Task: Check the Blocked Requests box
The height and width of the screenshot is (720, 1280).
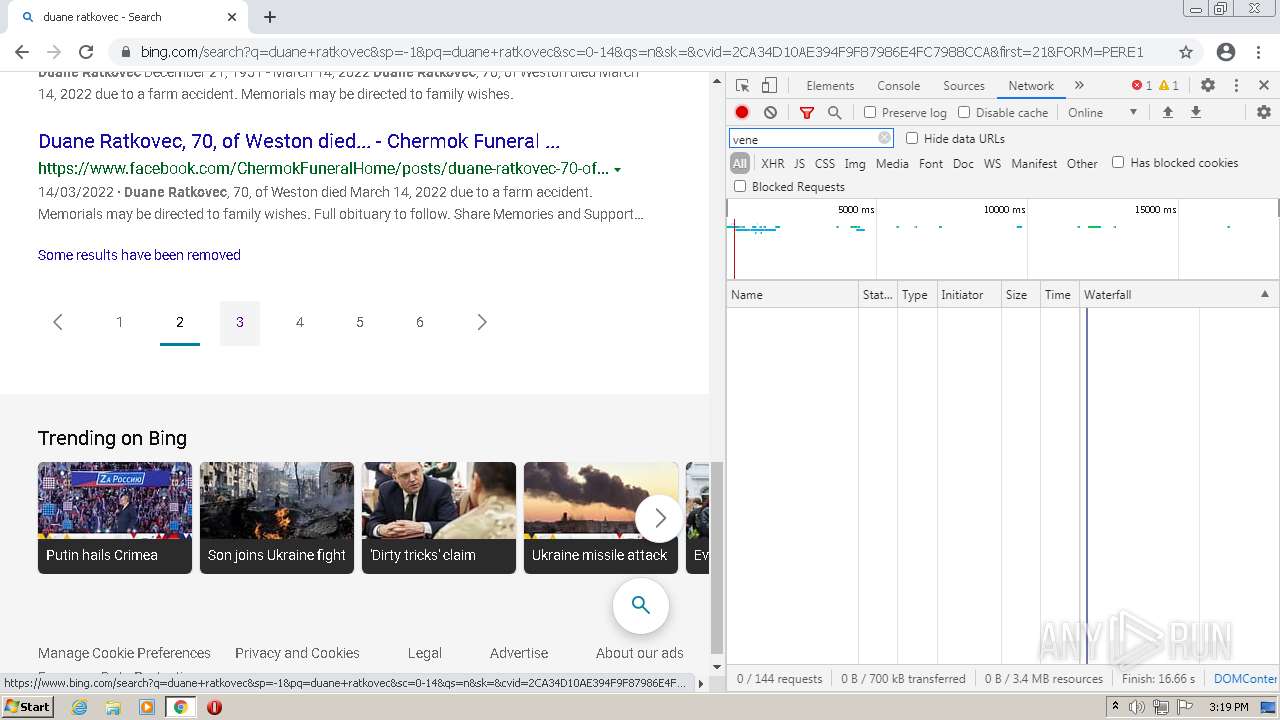Action: (740, 186)
